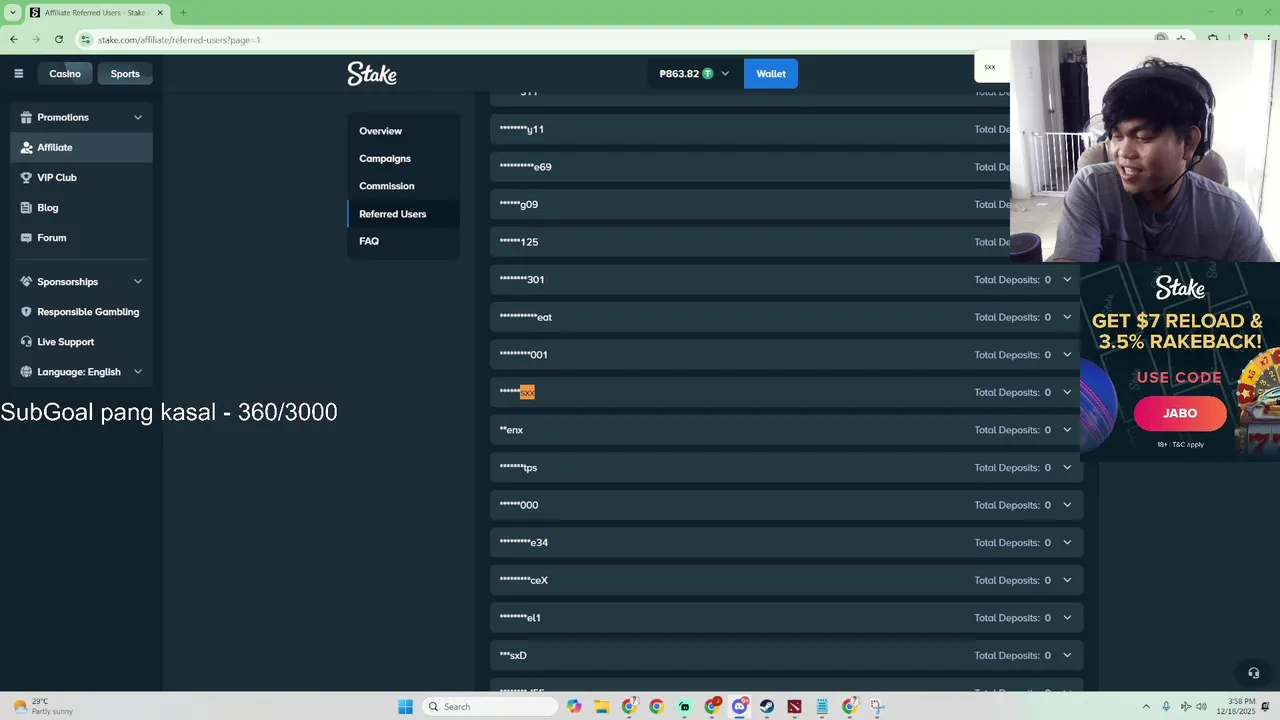Expand the Sponsorships submenu chevron
The height and width of the screenshot is (720, 1280).
[x=138, y=282]
